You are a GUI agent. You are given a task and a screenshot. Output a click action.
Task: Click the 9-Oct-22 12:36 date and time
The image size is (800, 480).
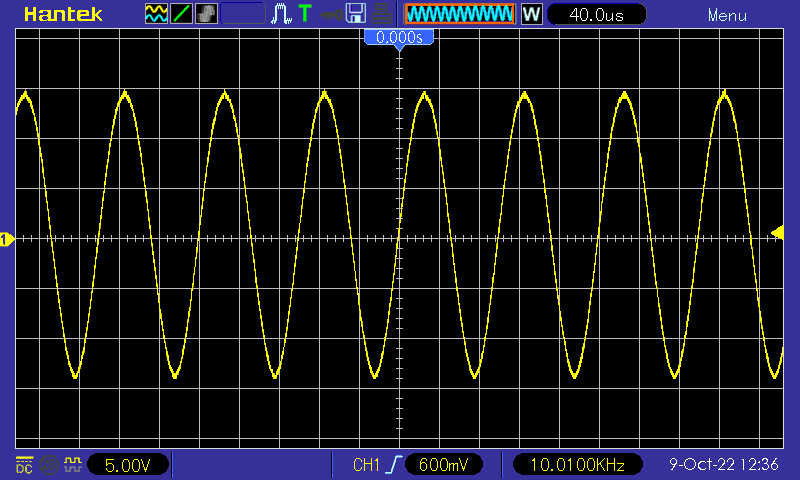tap(723, 464)
